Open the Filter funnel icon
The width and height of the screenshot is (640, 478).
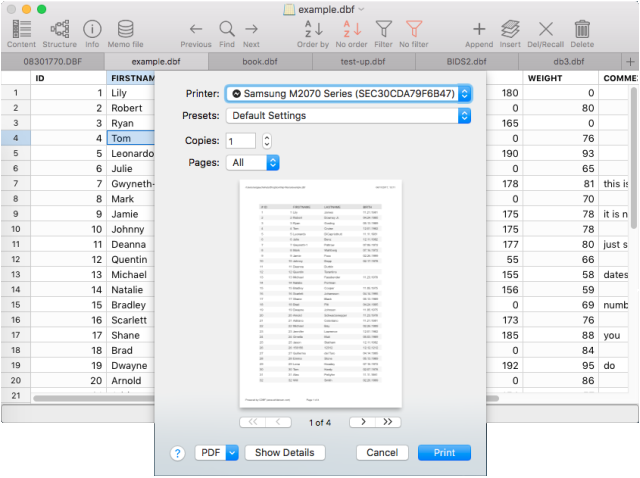[x=383, y=30]
